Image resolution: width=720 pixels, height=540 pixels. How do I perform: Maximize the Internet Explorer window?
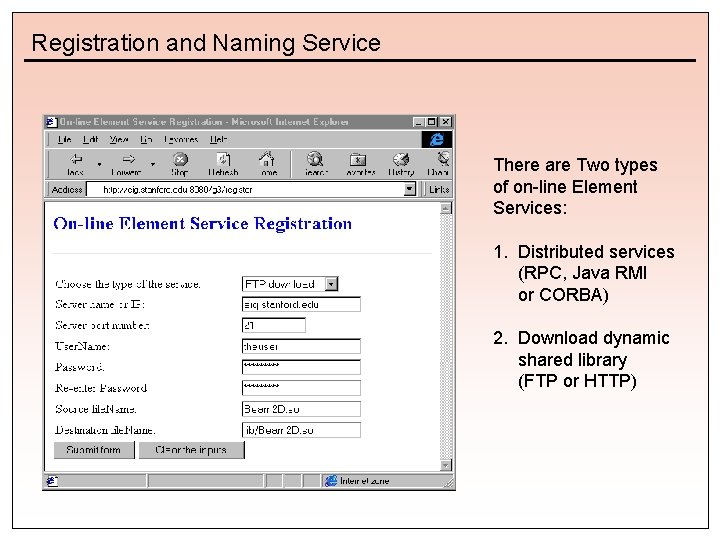coord(432,122)
